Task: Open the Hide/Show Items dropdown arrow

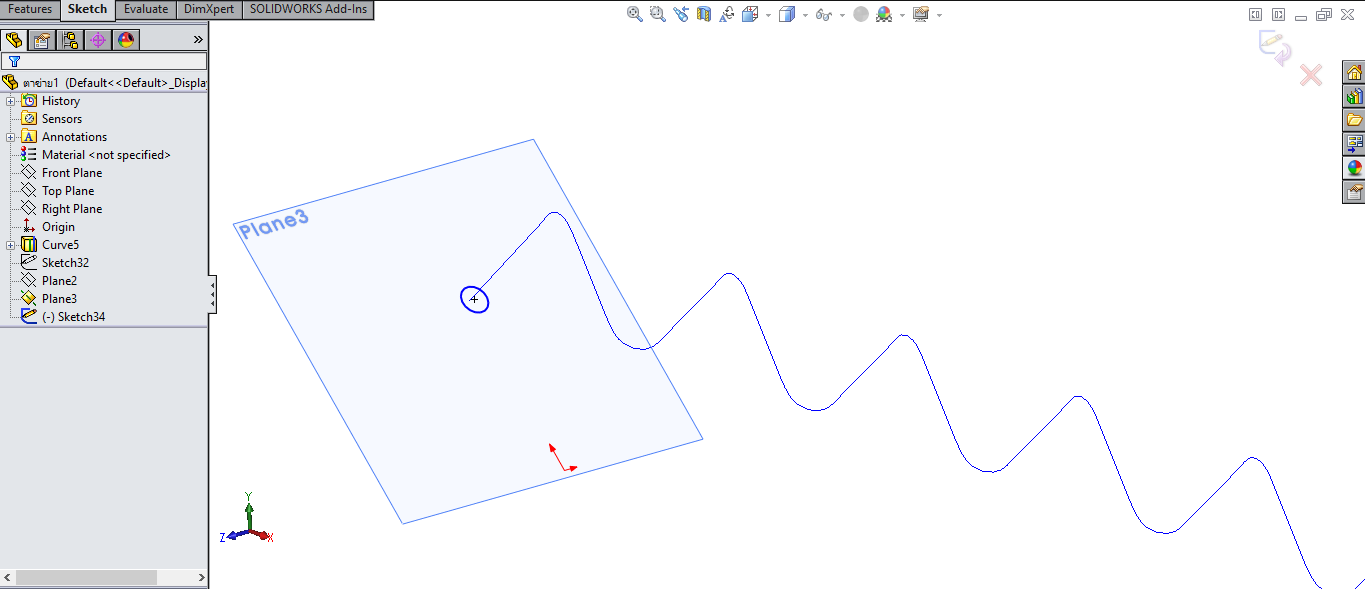Action: [x=842, y=15]
